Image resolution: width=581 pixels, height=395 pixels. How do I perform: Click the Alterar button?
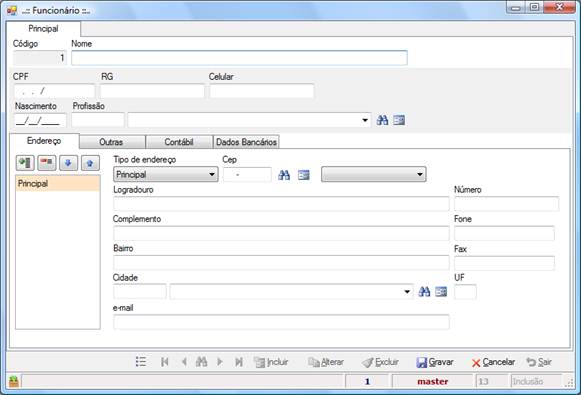tap(326, 362)
